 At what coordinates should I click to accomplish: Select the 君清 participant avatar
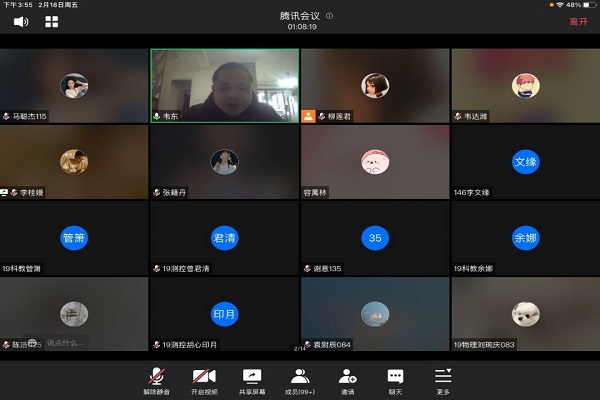pyautogui.click(x=224, y=238)
